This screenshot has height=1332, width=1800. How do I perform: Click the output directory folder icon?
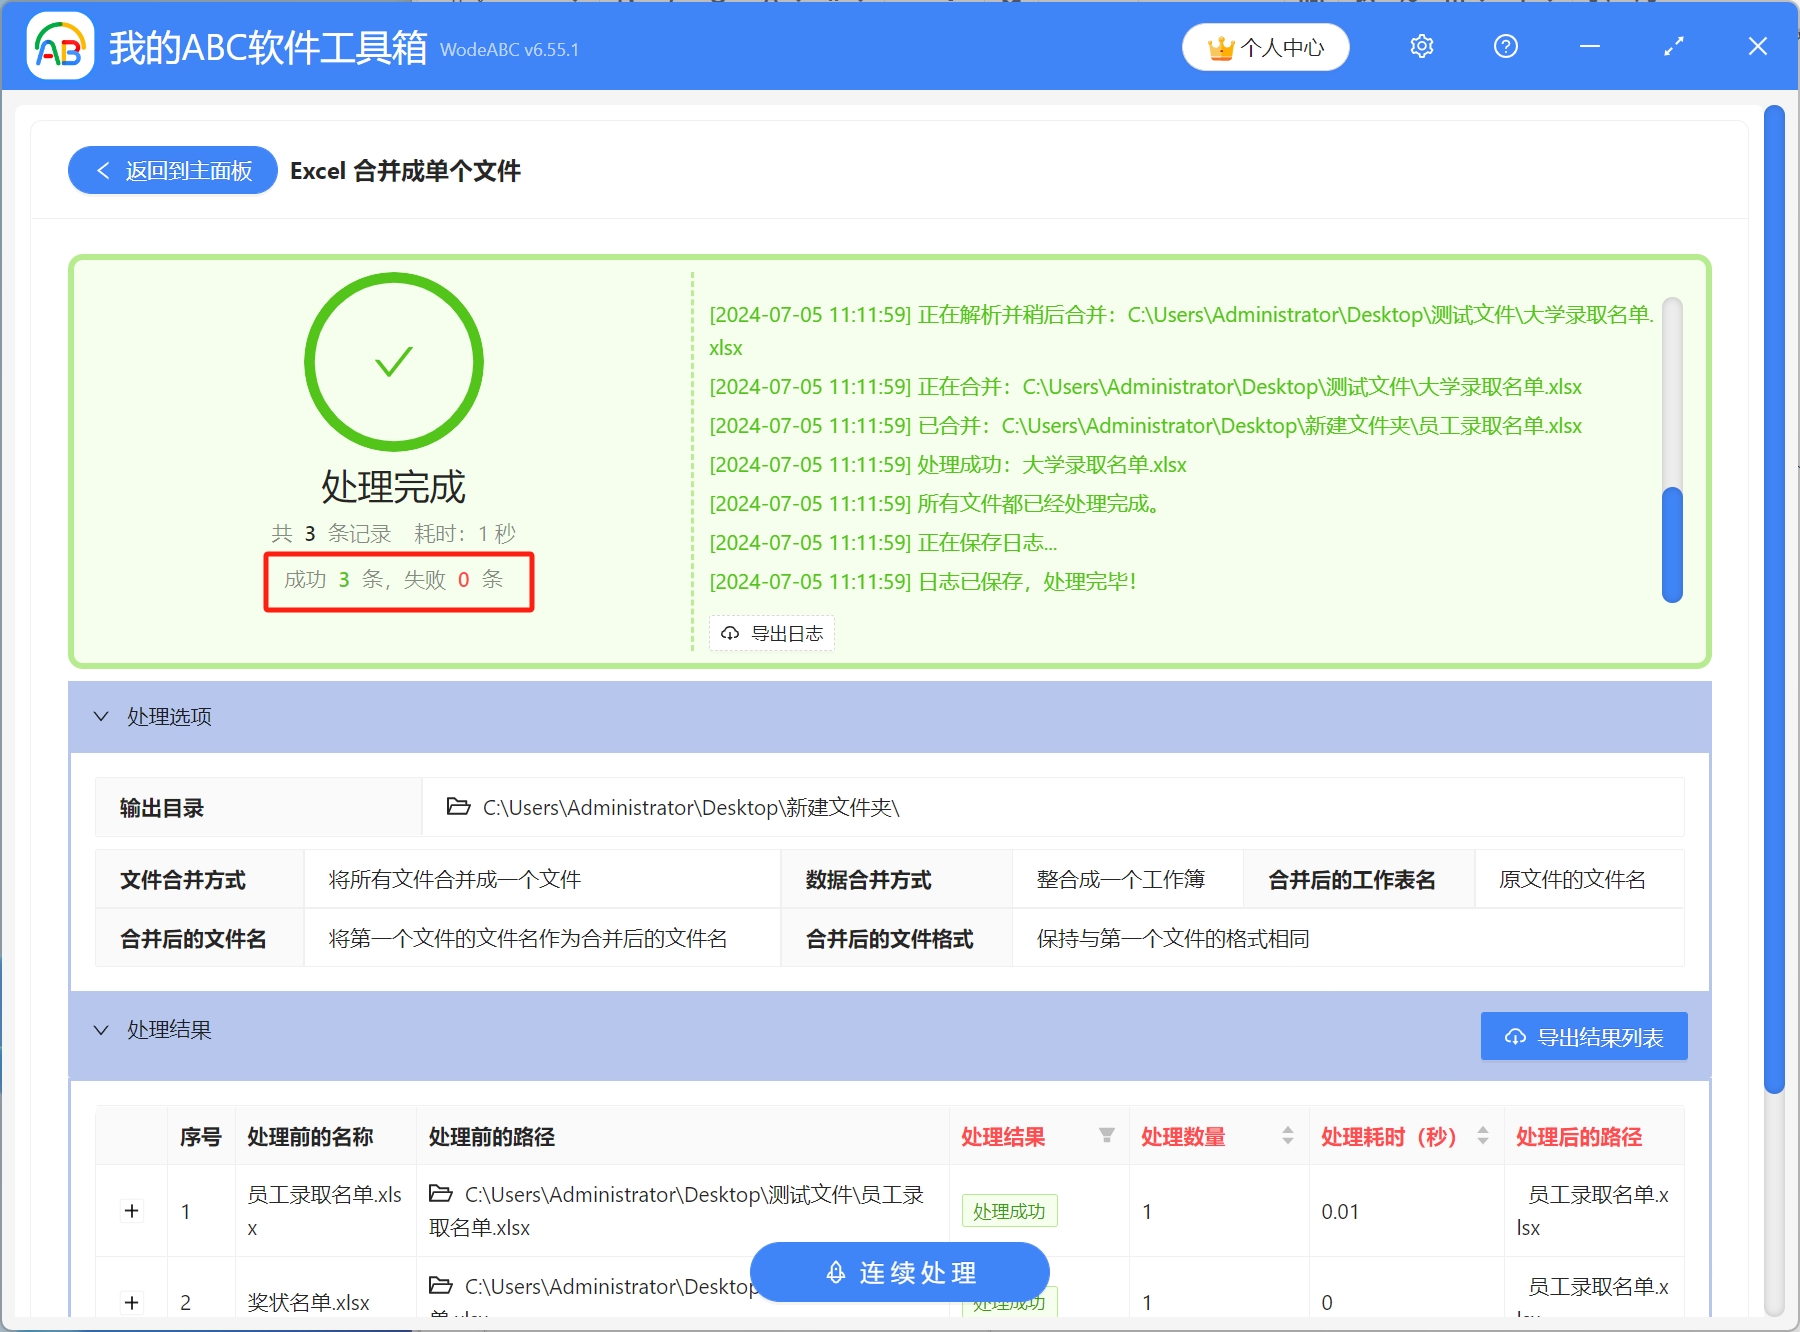pyautogui.click(x=458, y=807)
